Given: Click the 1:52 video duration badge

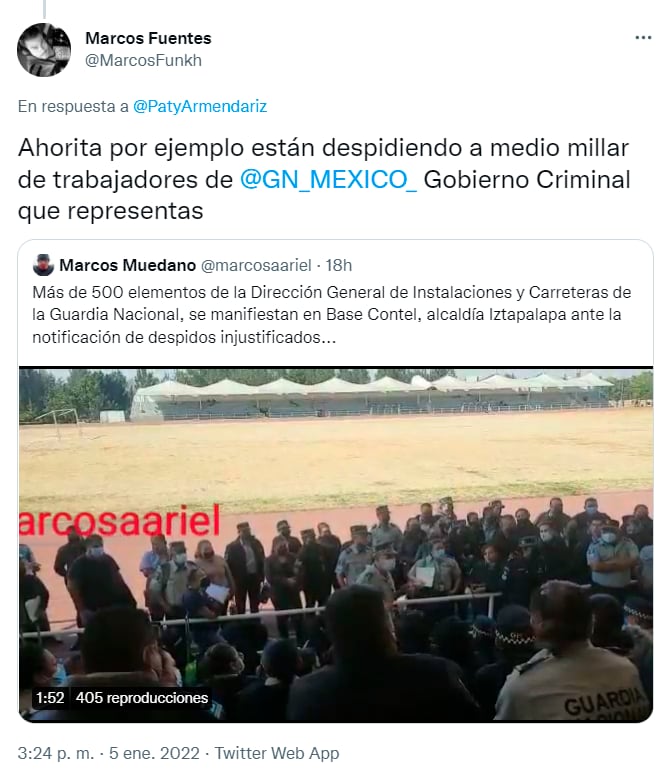Looking at the screenshot, I should point(50,698).
